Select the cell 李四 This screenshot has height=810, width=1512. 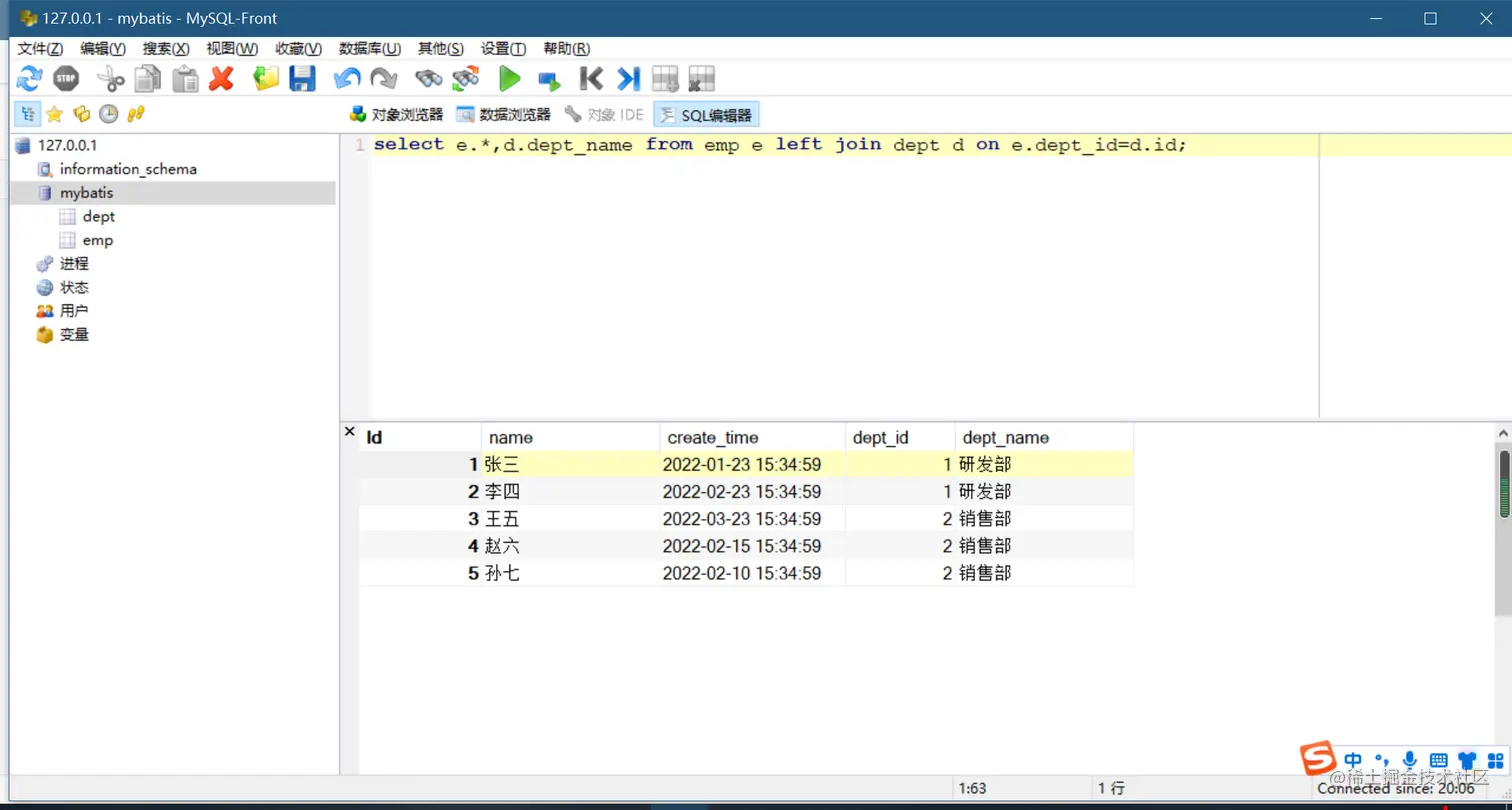(x=571, y=492)
